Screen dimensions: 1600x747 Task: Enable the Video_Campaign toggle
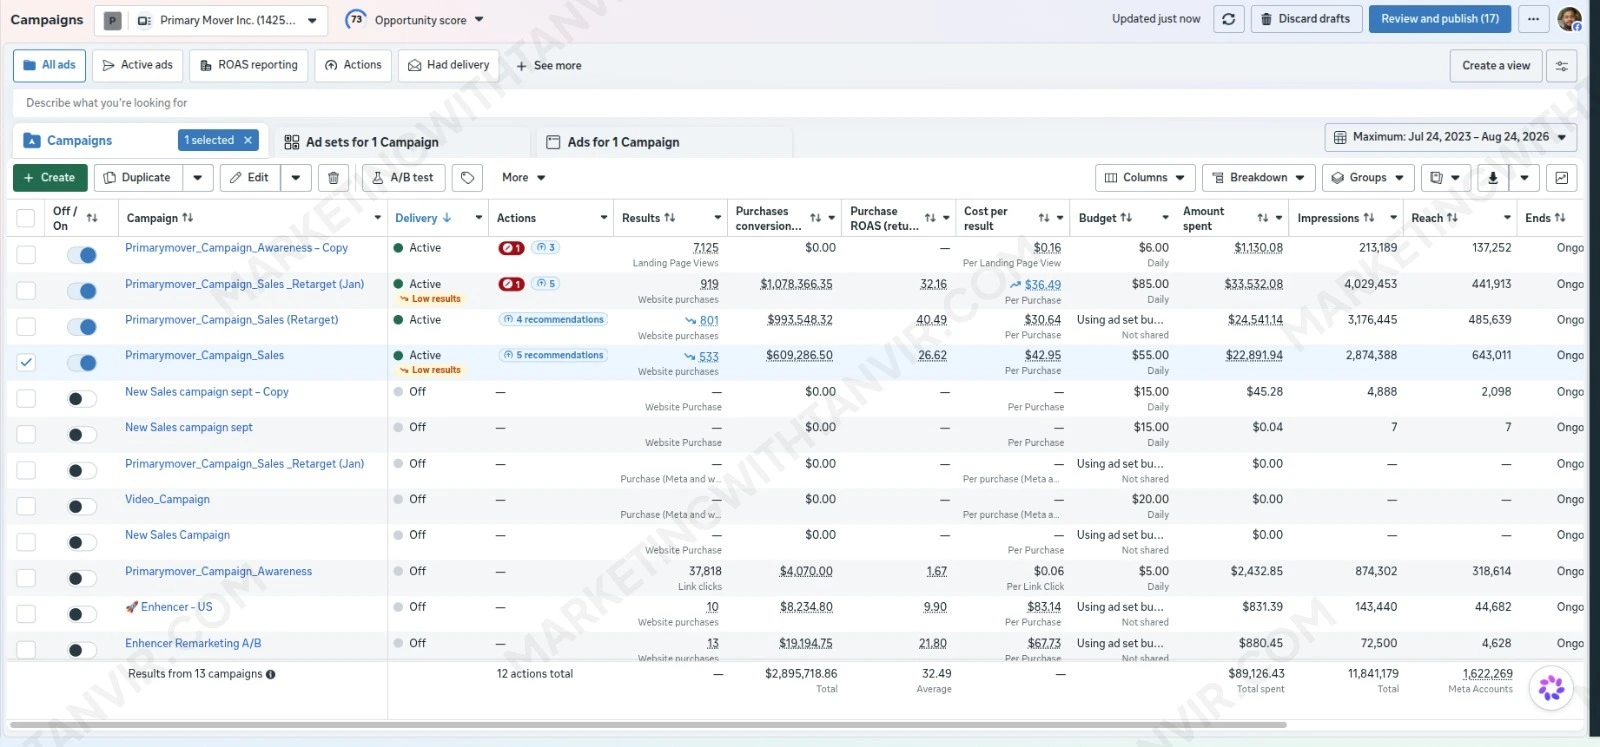tap(82, 507)
